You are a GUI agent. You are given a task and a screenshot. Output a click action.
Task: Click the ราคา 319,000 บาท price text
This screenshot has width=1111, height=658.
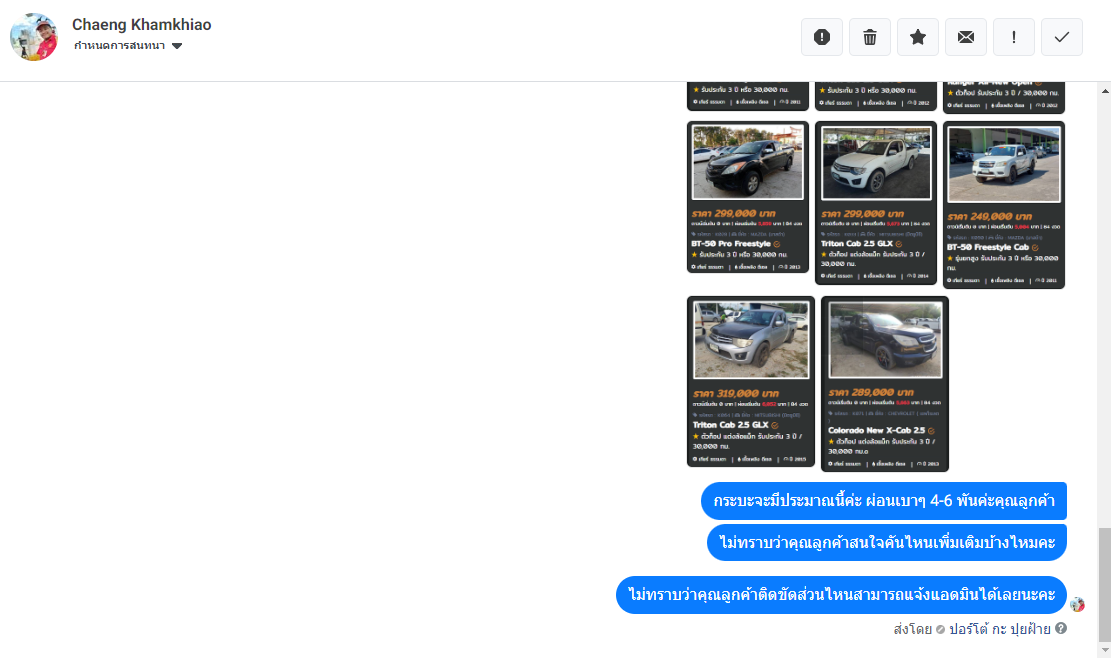click(x=735, y=393)
